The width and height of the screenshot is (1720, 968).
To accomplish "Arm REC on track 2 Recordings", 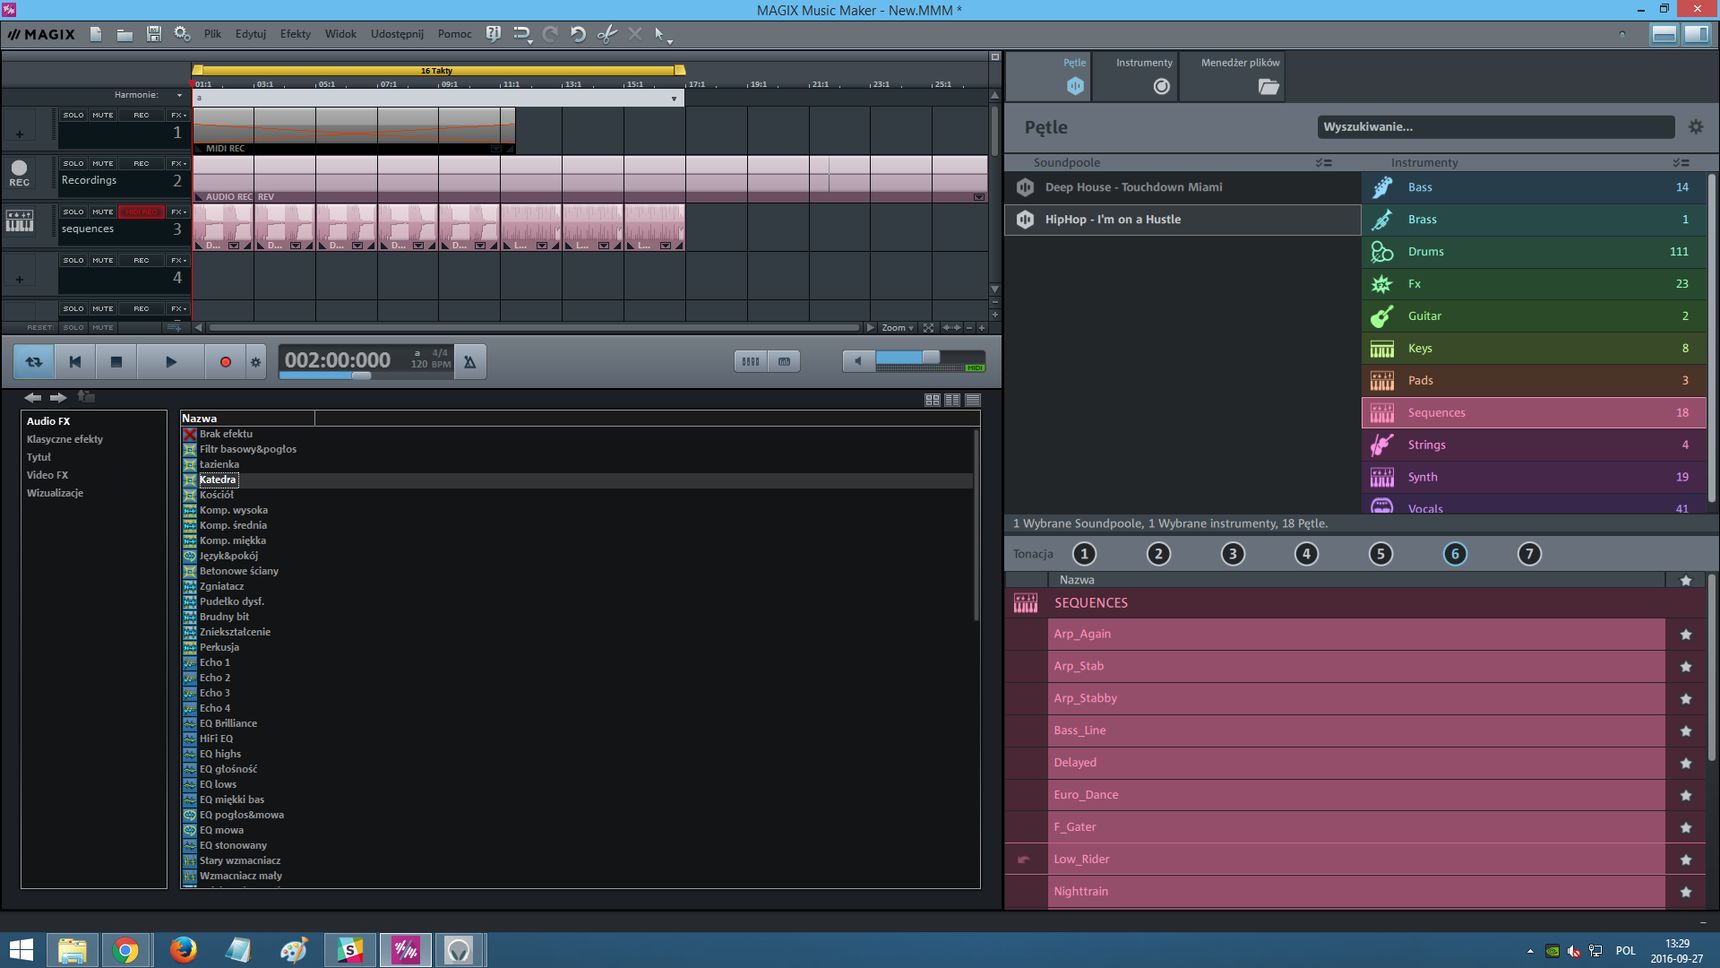I will [141, 163].
